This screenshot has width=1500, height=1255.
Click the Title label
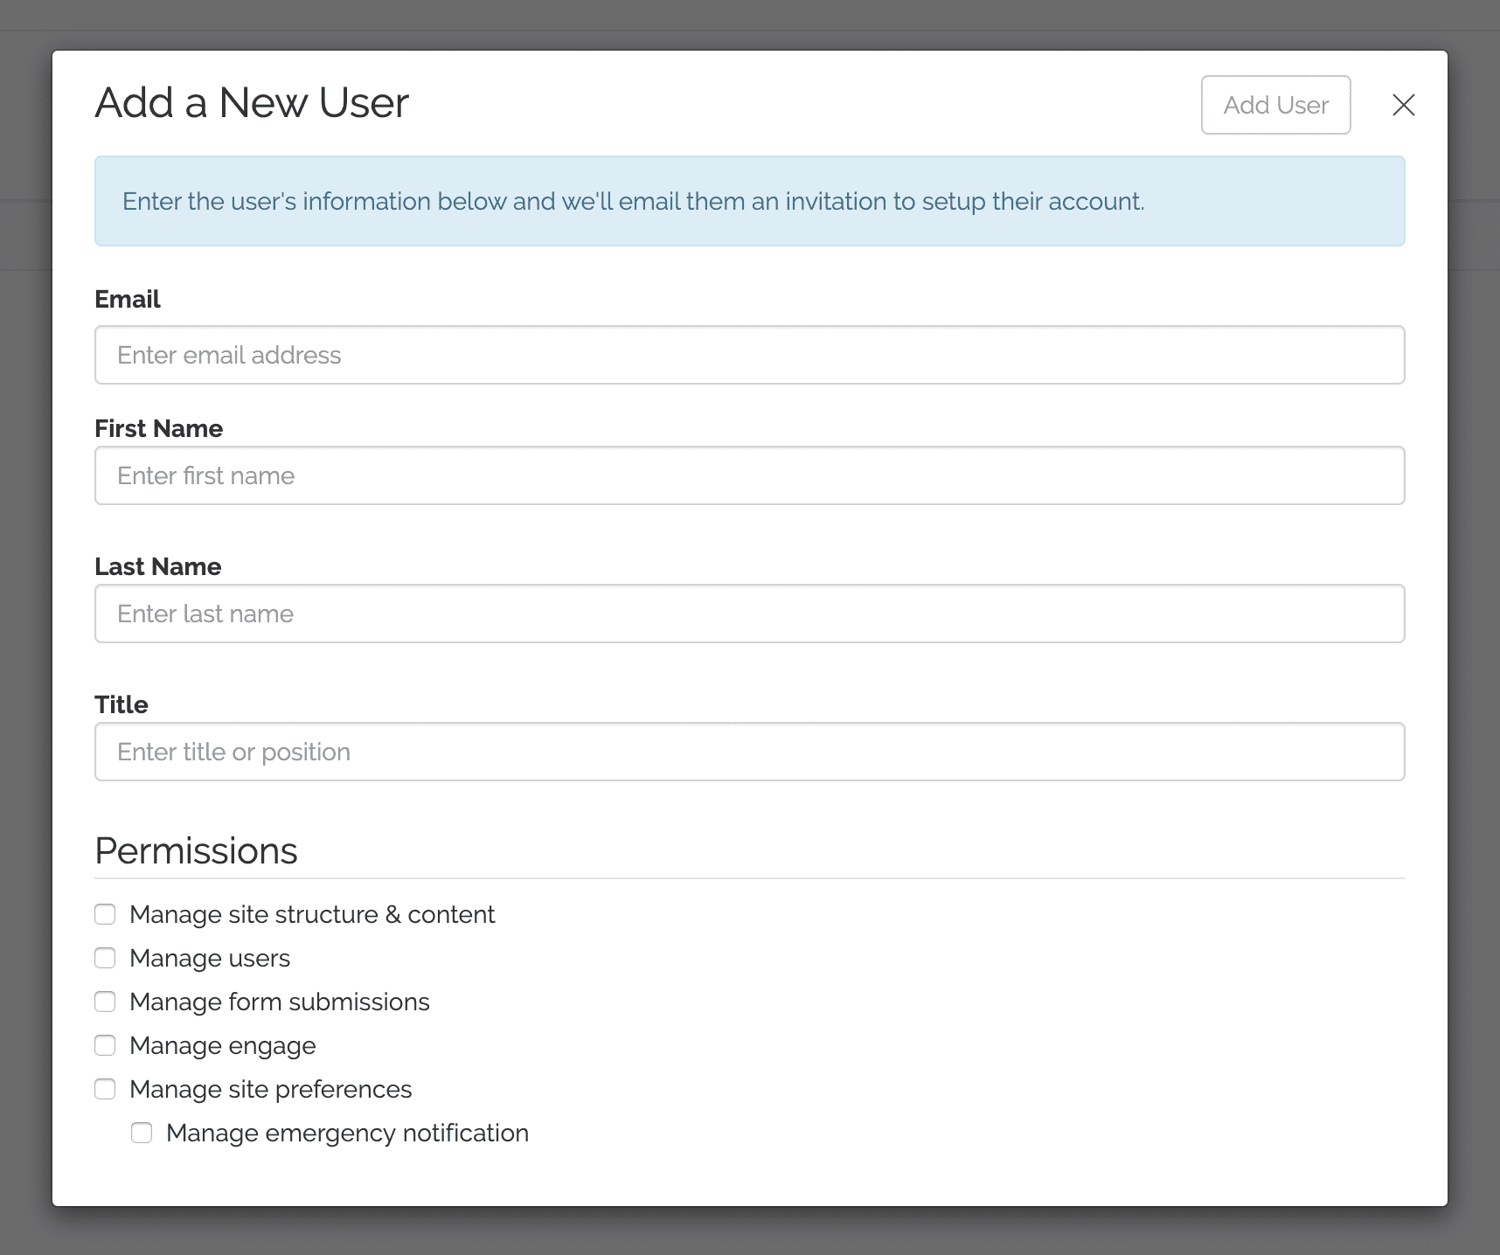click(x=120, y=704)
